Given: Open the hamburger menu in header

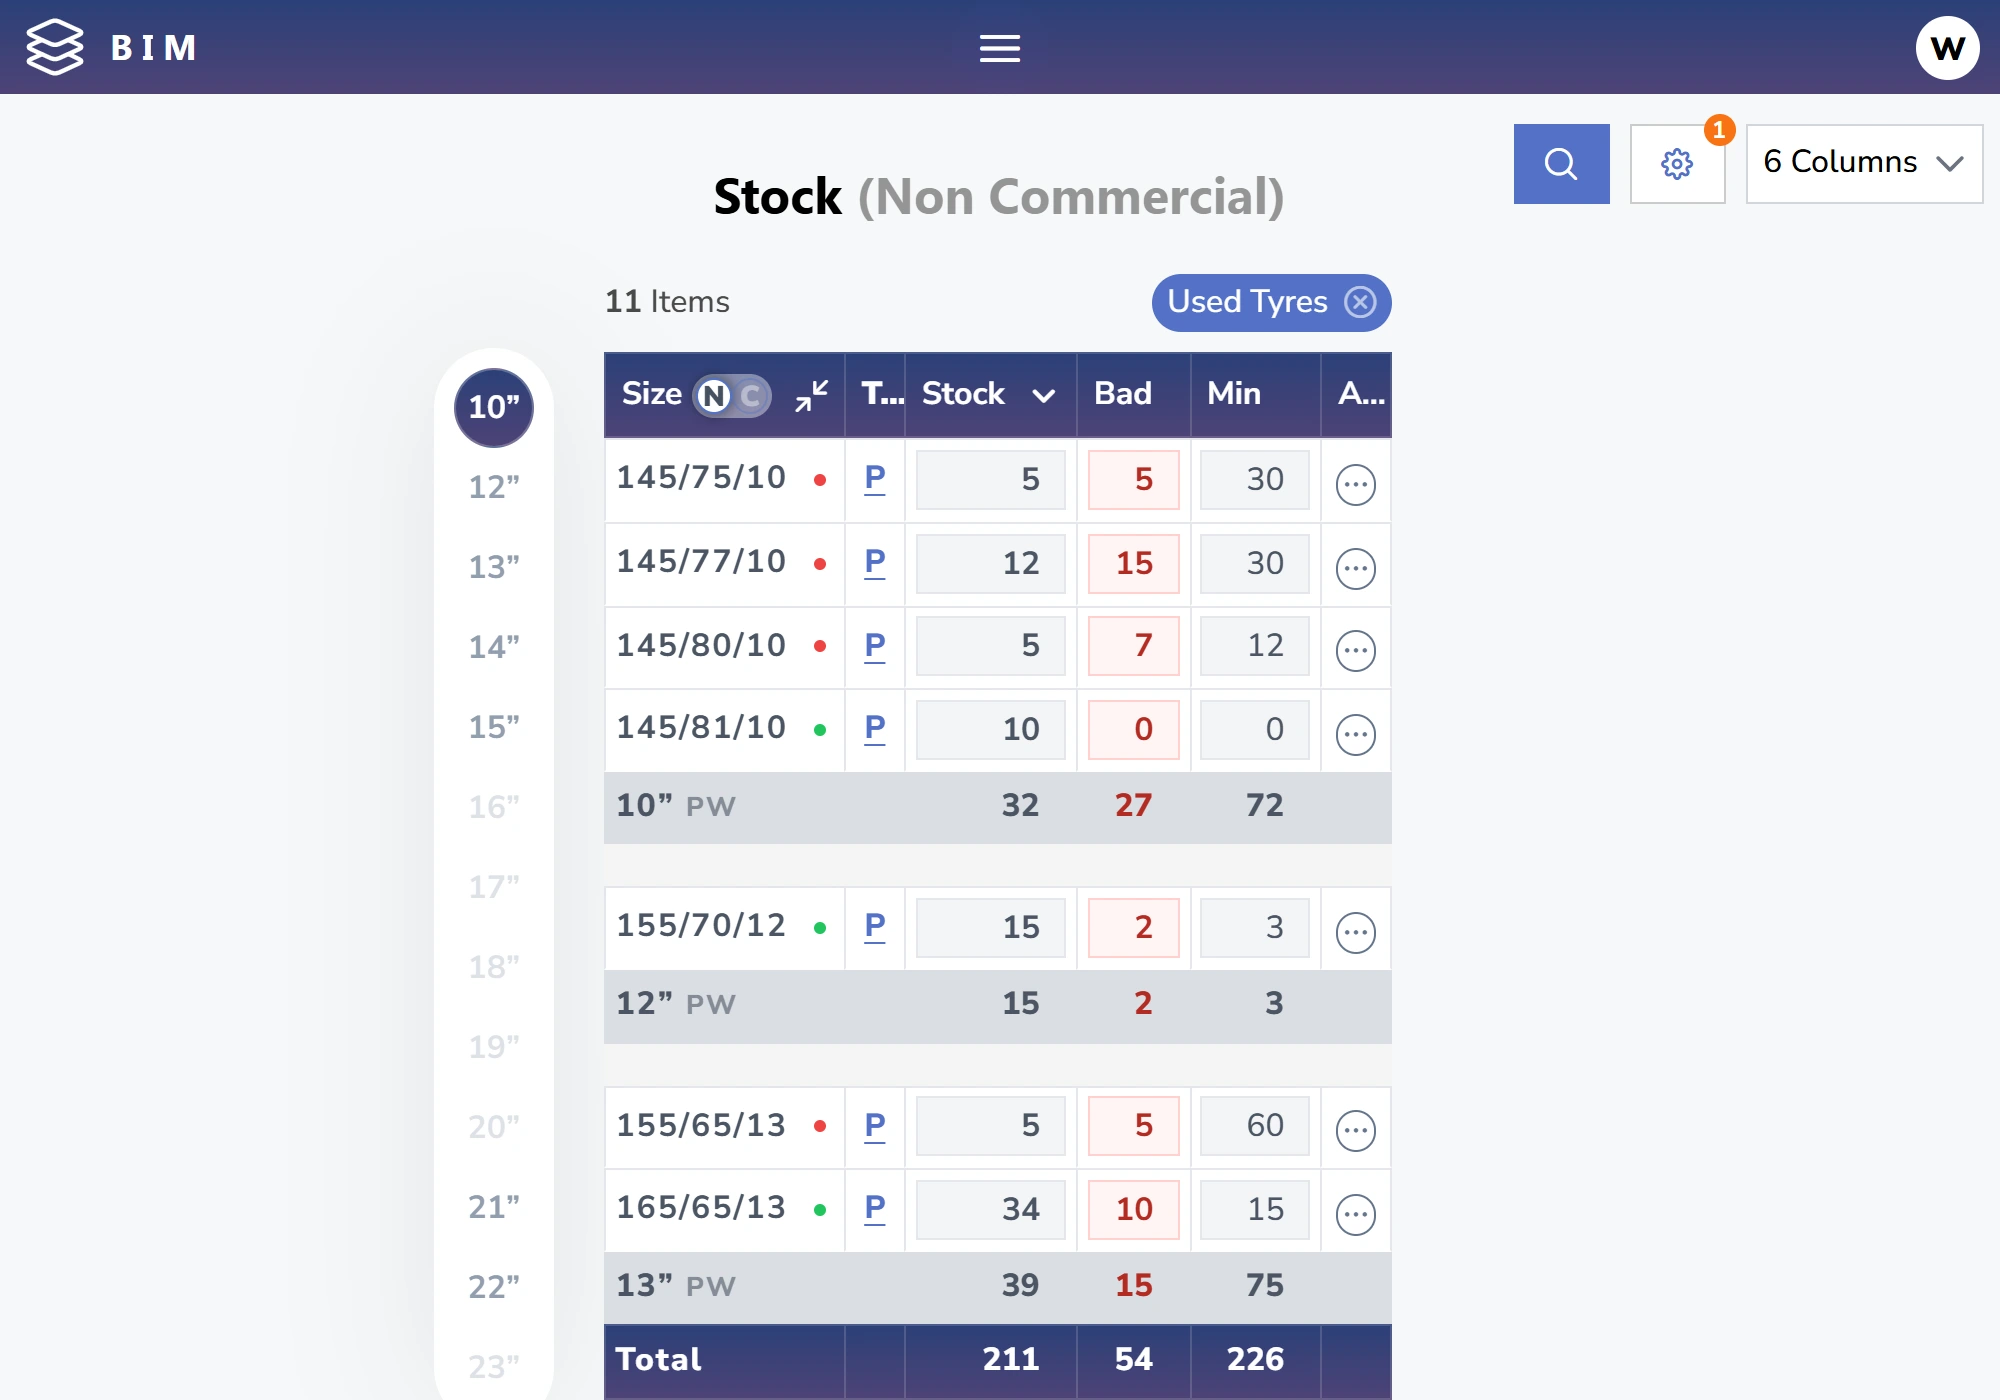Looking at the screenshot, I should [x=999, y=48].
